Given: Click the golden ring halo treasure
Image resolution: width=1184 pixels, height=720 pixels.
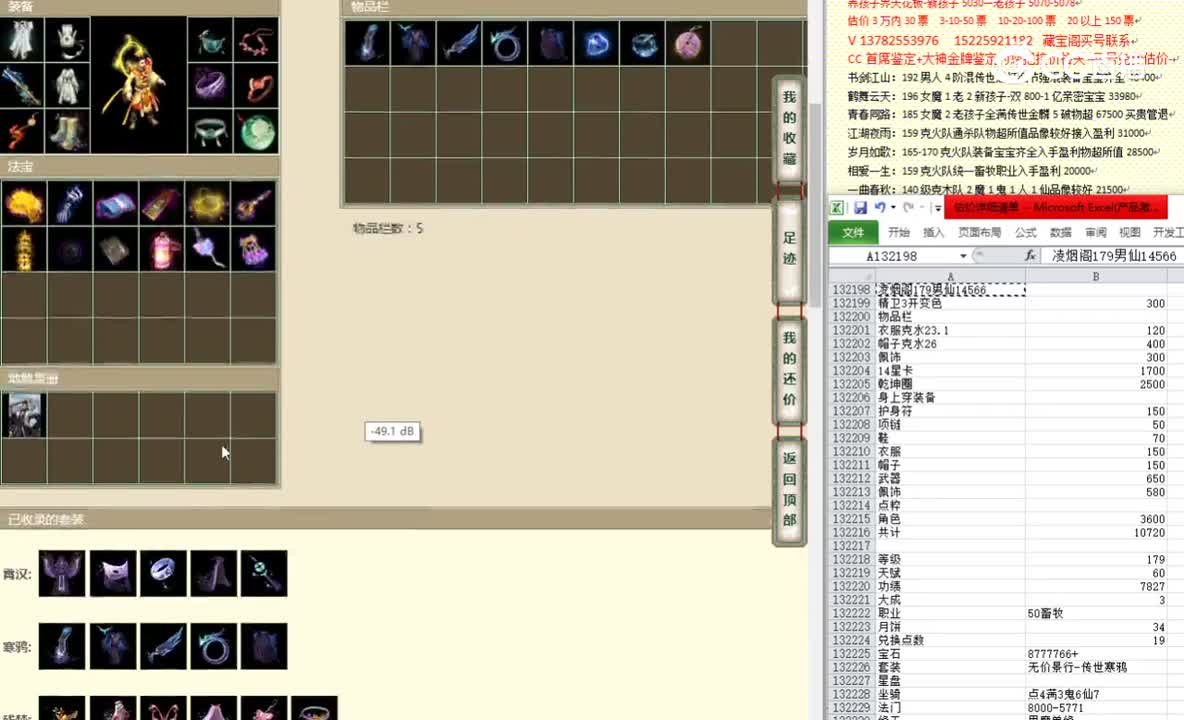Looking at the screenshot, I should (x=208, y=203).
